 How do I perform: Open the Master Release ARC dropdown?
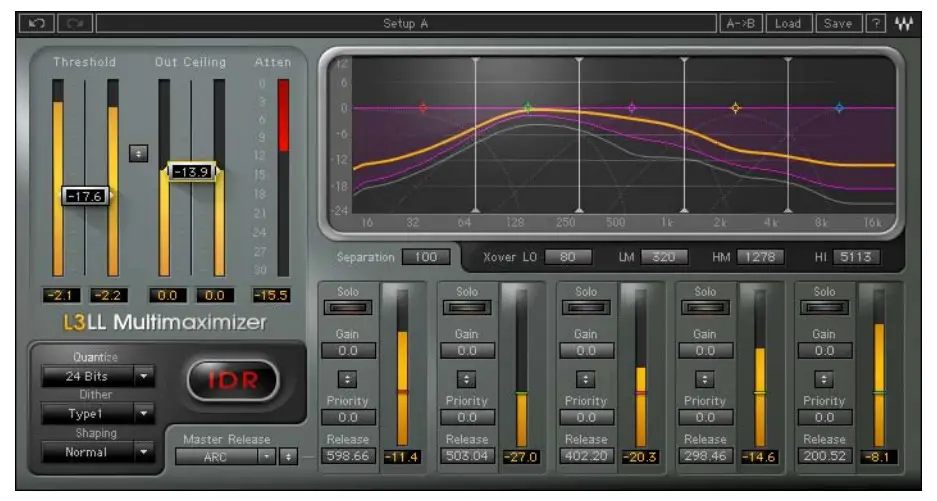225,457
